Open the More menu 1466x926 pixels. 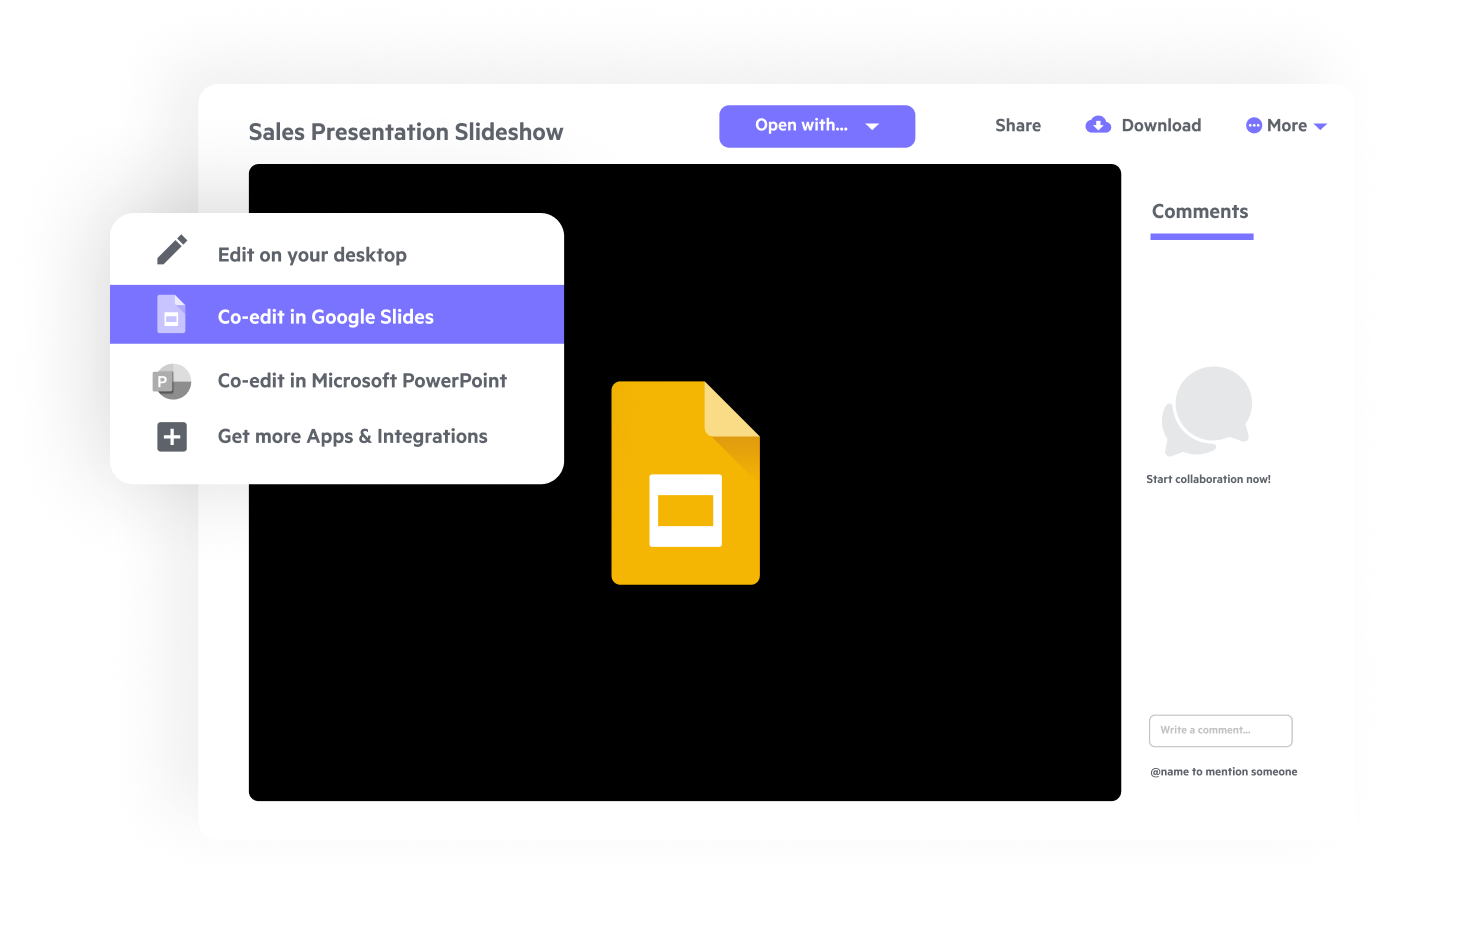1285,125
